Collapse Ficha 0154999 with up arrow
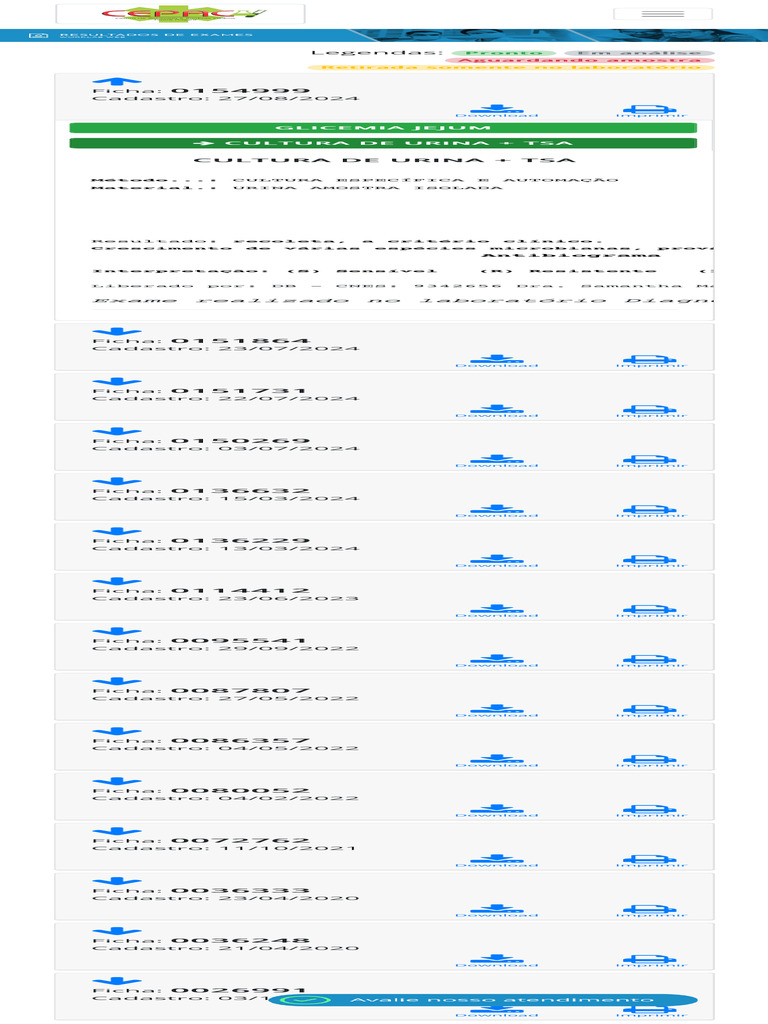Viewport: 768px width, 1024px height. pyautogui.click(x=116, y=82)
